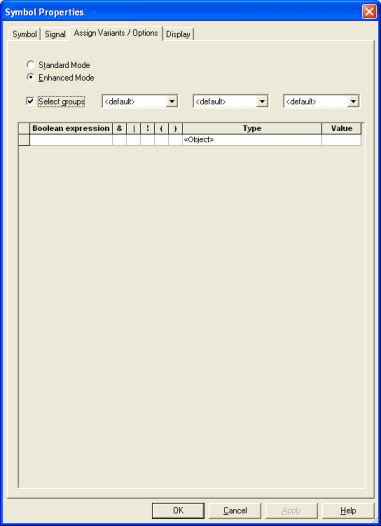
Task: Go to the Display tab
Action: (178, 34)
